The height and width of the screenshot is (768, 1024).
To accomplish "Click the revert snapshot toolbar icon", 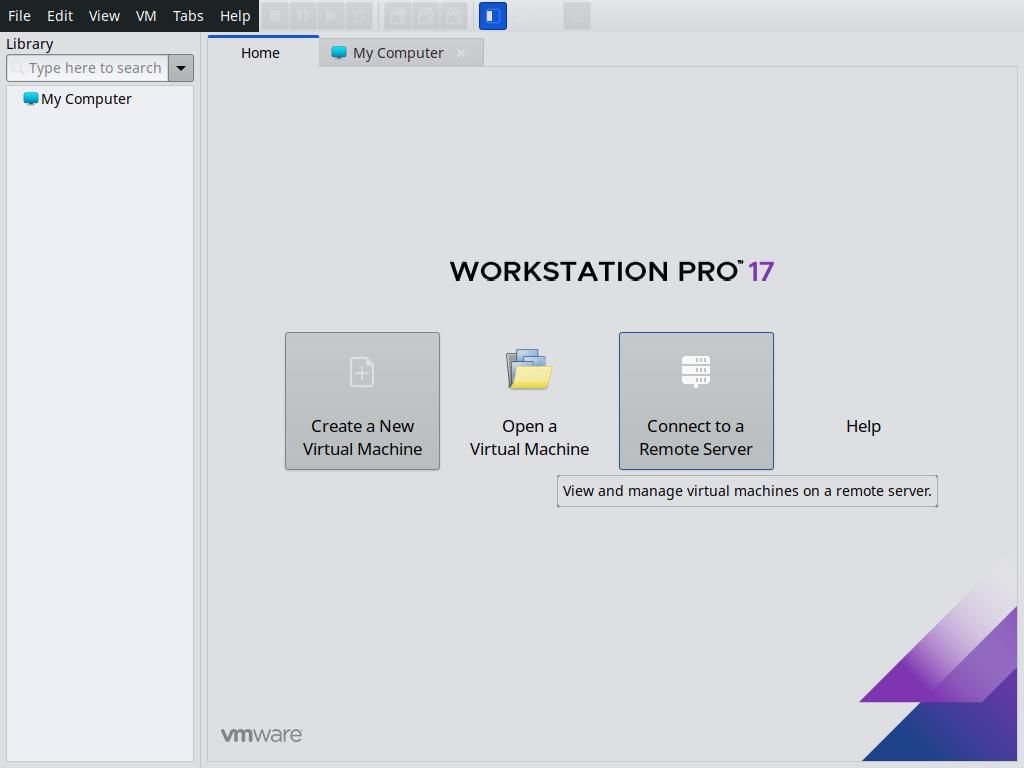I will click(426, 16).
